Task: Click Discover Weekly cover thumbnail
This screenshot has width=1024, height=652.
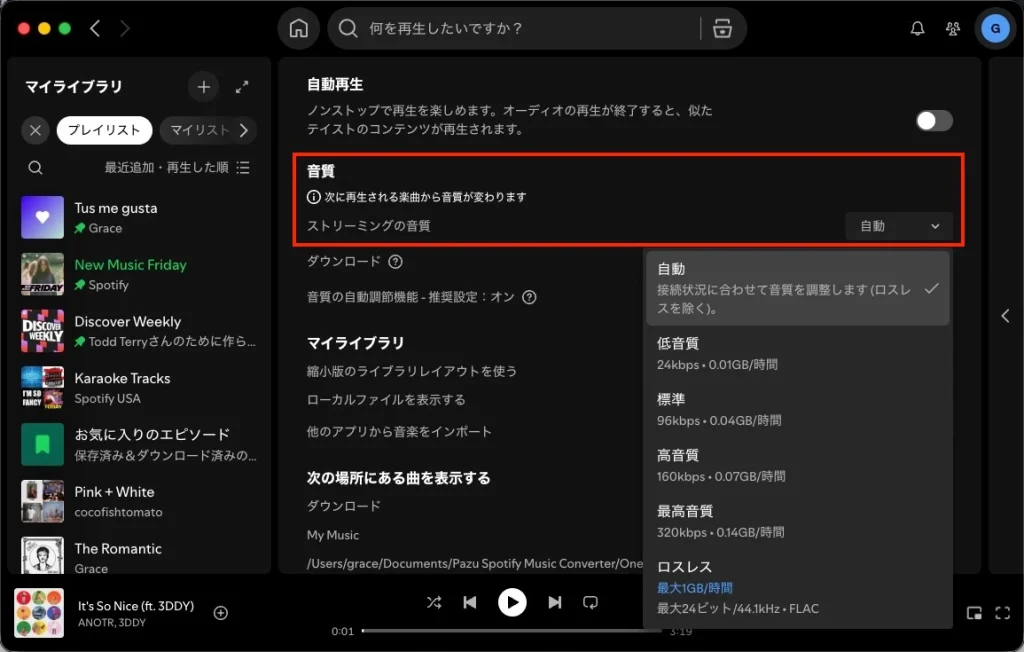Action: click(x=42, y=331)
